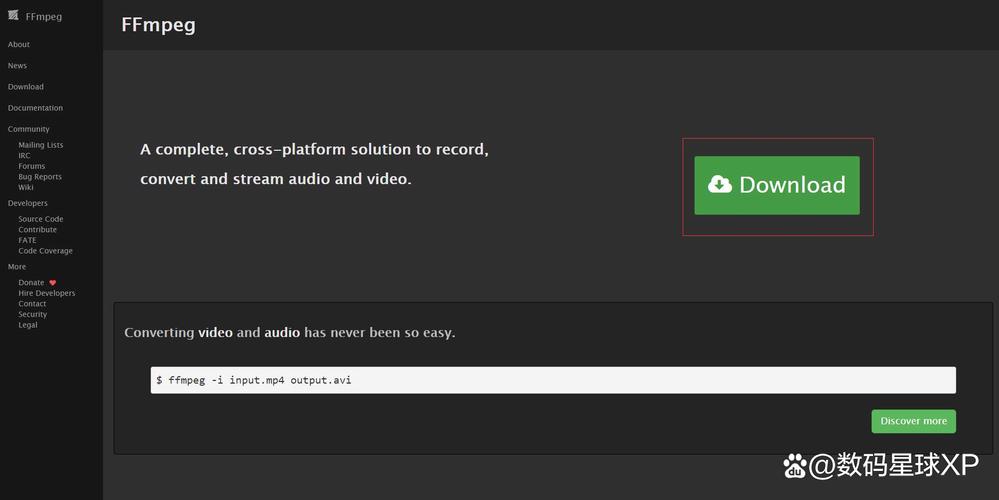Select Mailing Lists under Community

(41, 145)
